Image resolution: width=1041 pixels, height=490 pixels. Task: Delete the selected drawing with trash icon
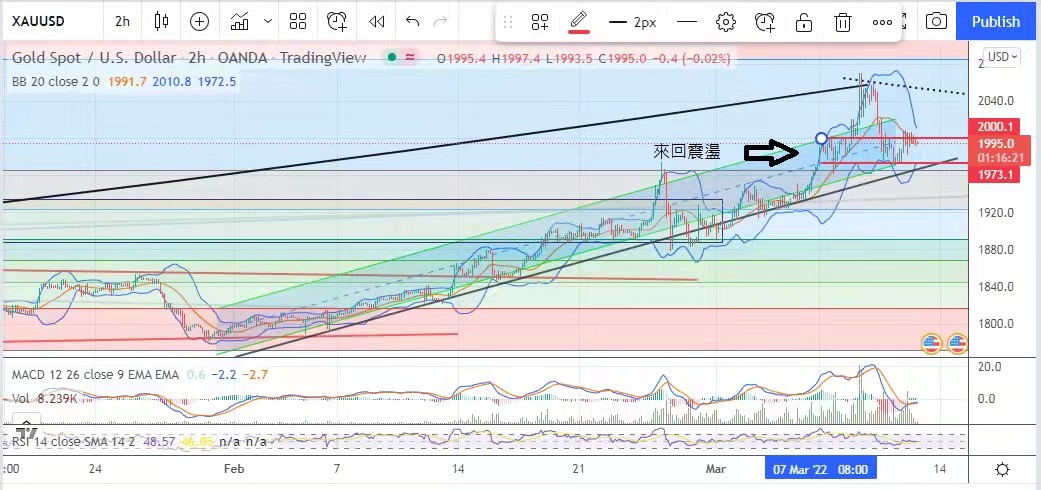(843, 22)
